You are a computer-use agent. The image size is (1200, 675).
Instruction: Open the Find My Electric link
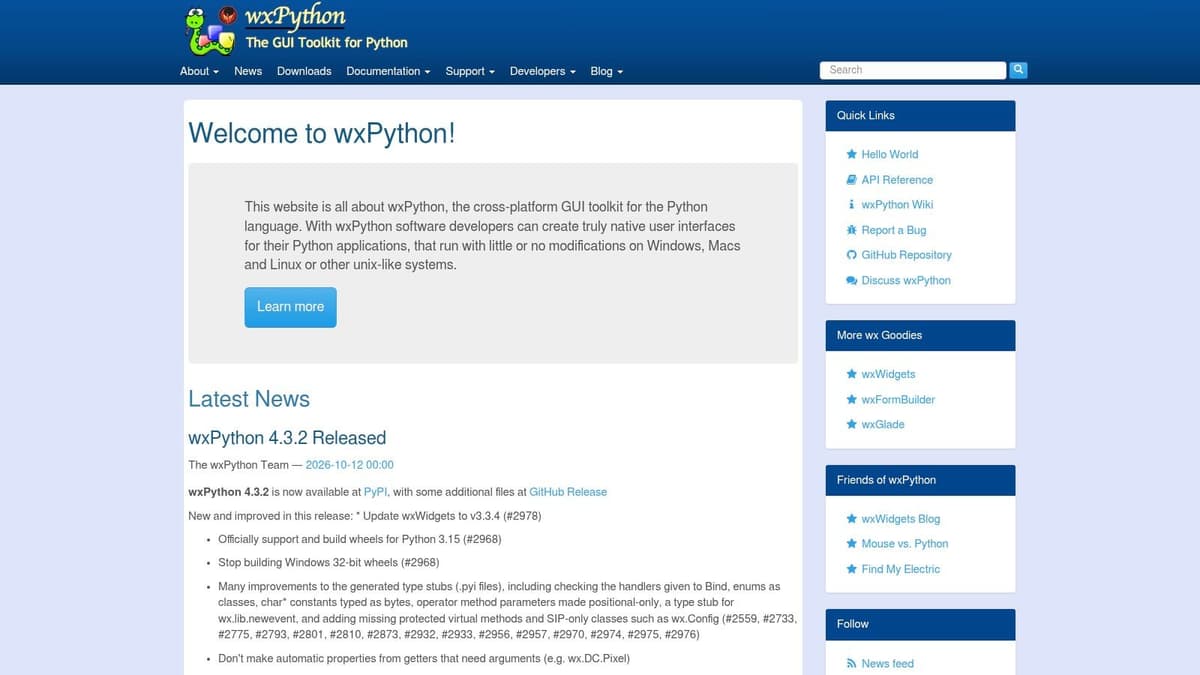pyautogui.click(x=901, y=569)
